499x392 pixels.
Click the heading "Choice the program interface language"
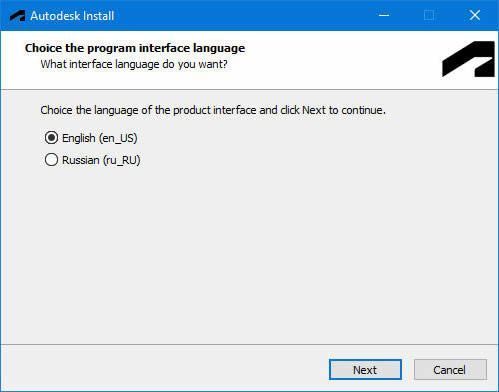(x=135, y=48)
